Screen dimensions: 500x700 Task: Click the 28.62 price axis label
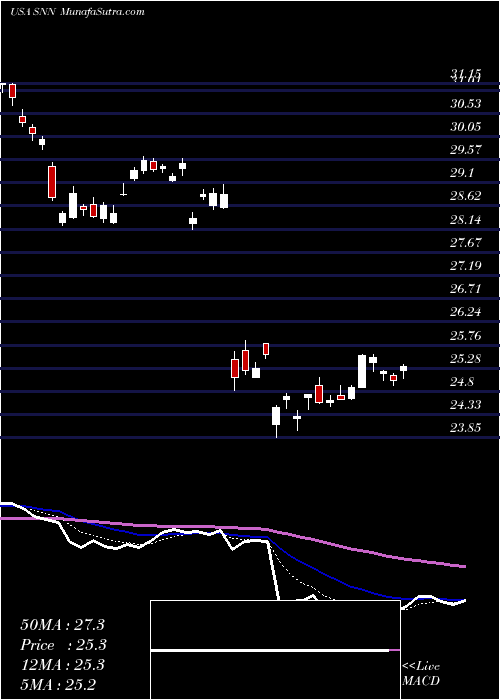pyautogui.click(x=466, y=196)
